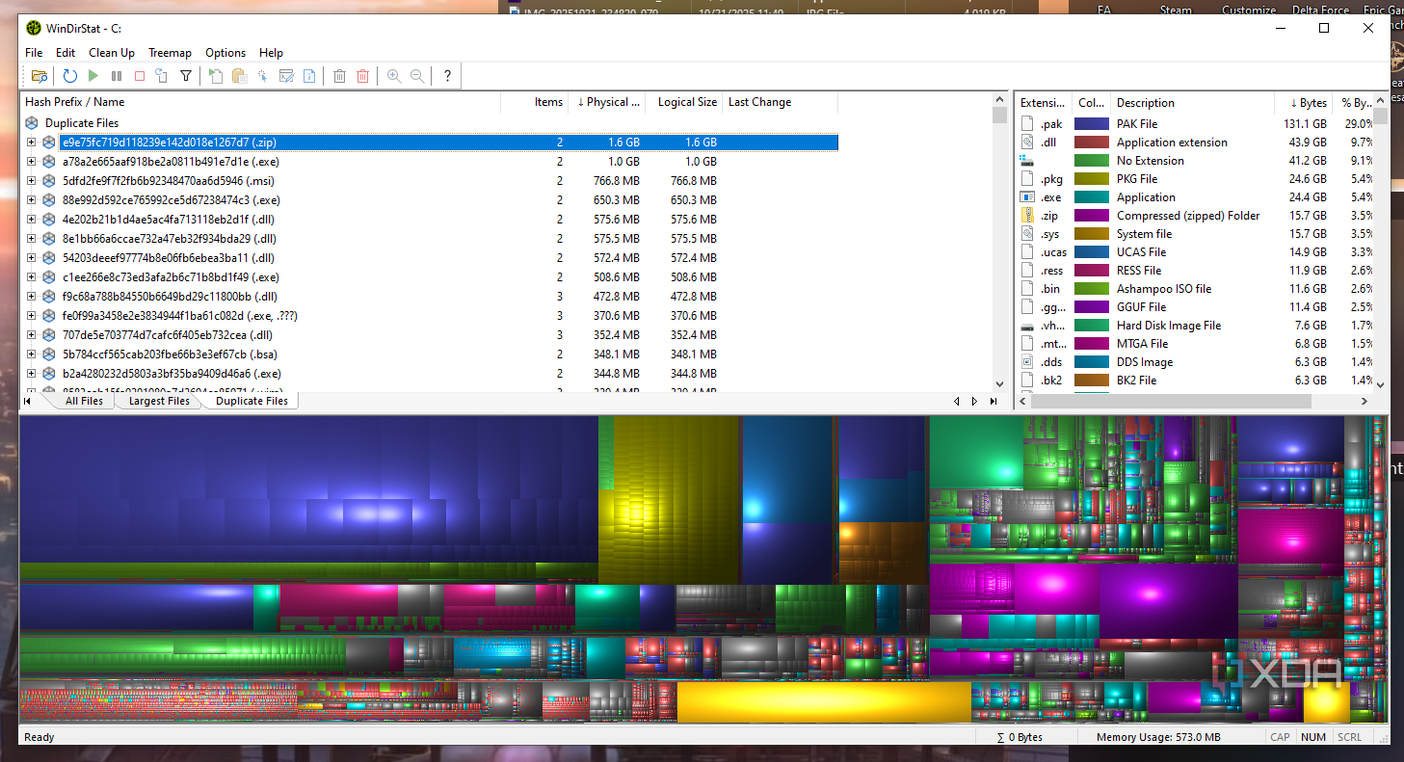Click the Open folder toolbar icon
1404x762 pixels.
(39, 76)
